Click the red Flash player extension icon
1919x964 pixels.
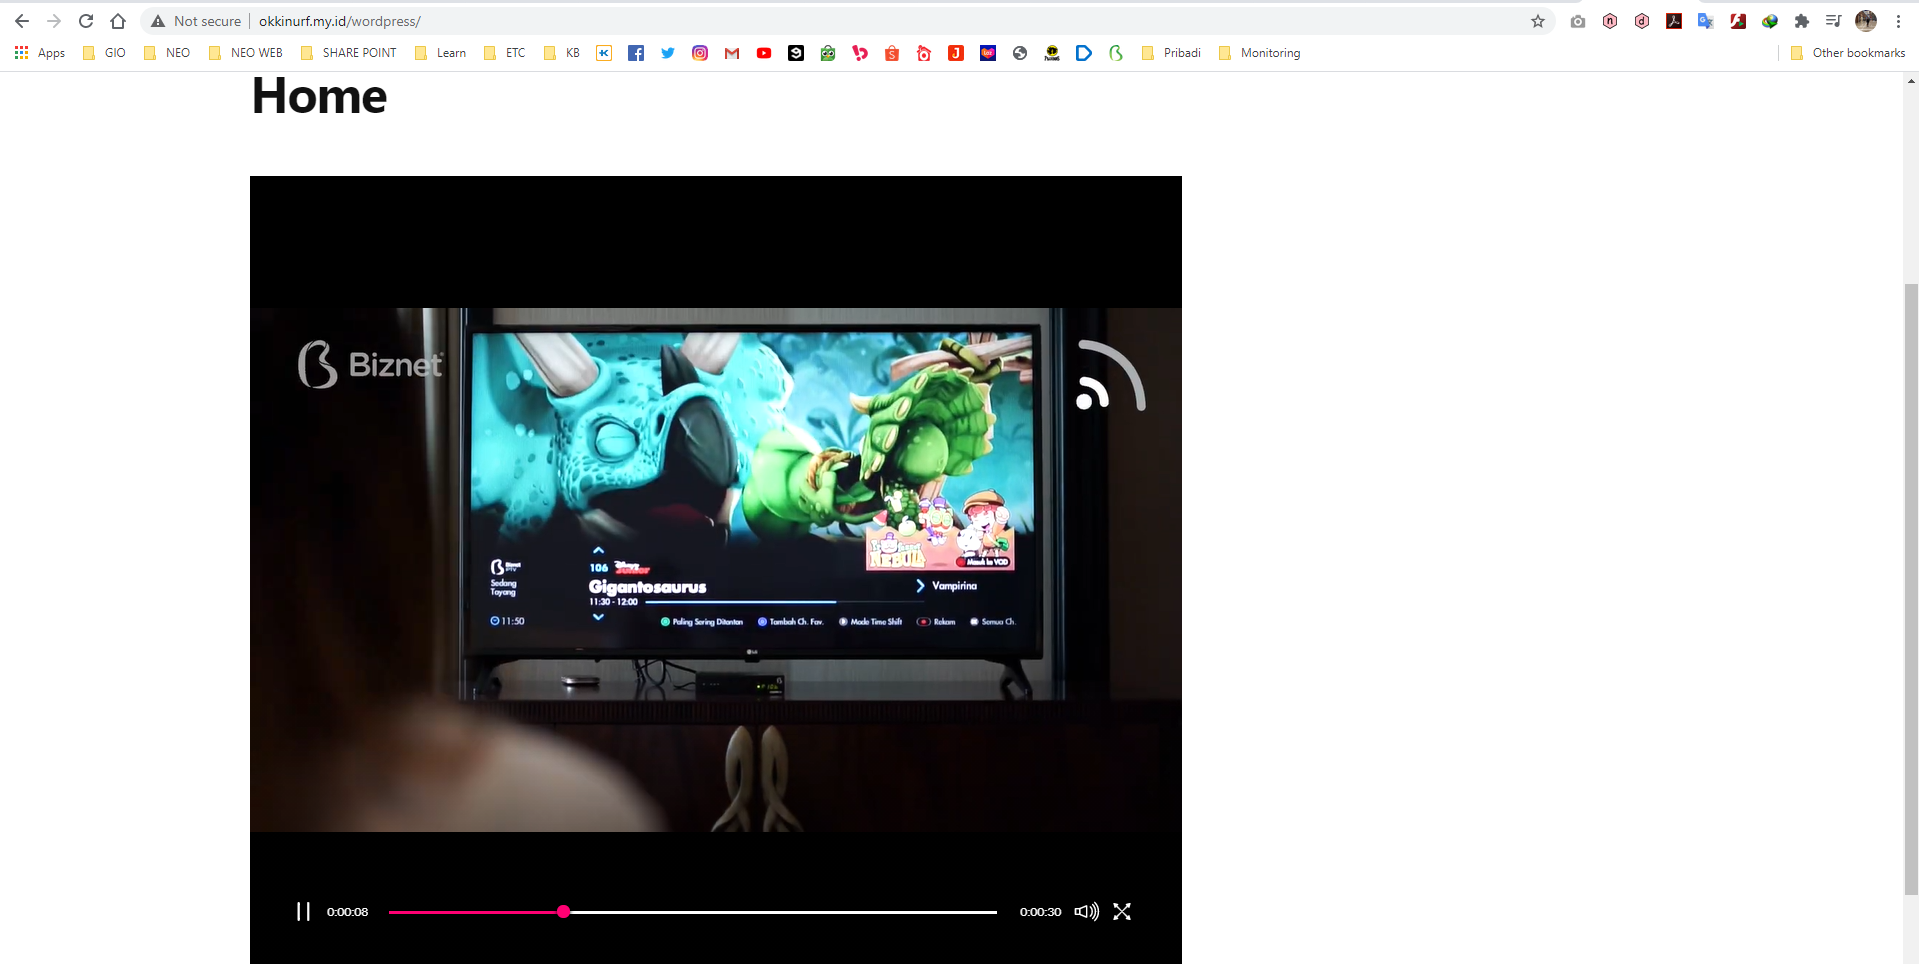point(1738,21)
